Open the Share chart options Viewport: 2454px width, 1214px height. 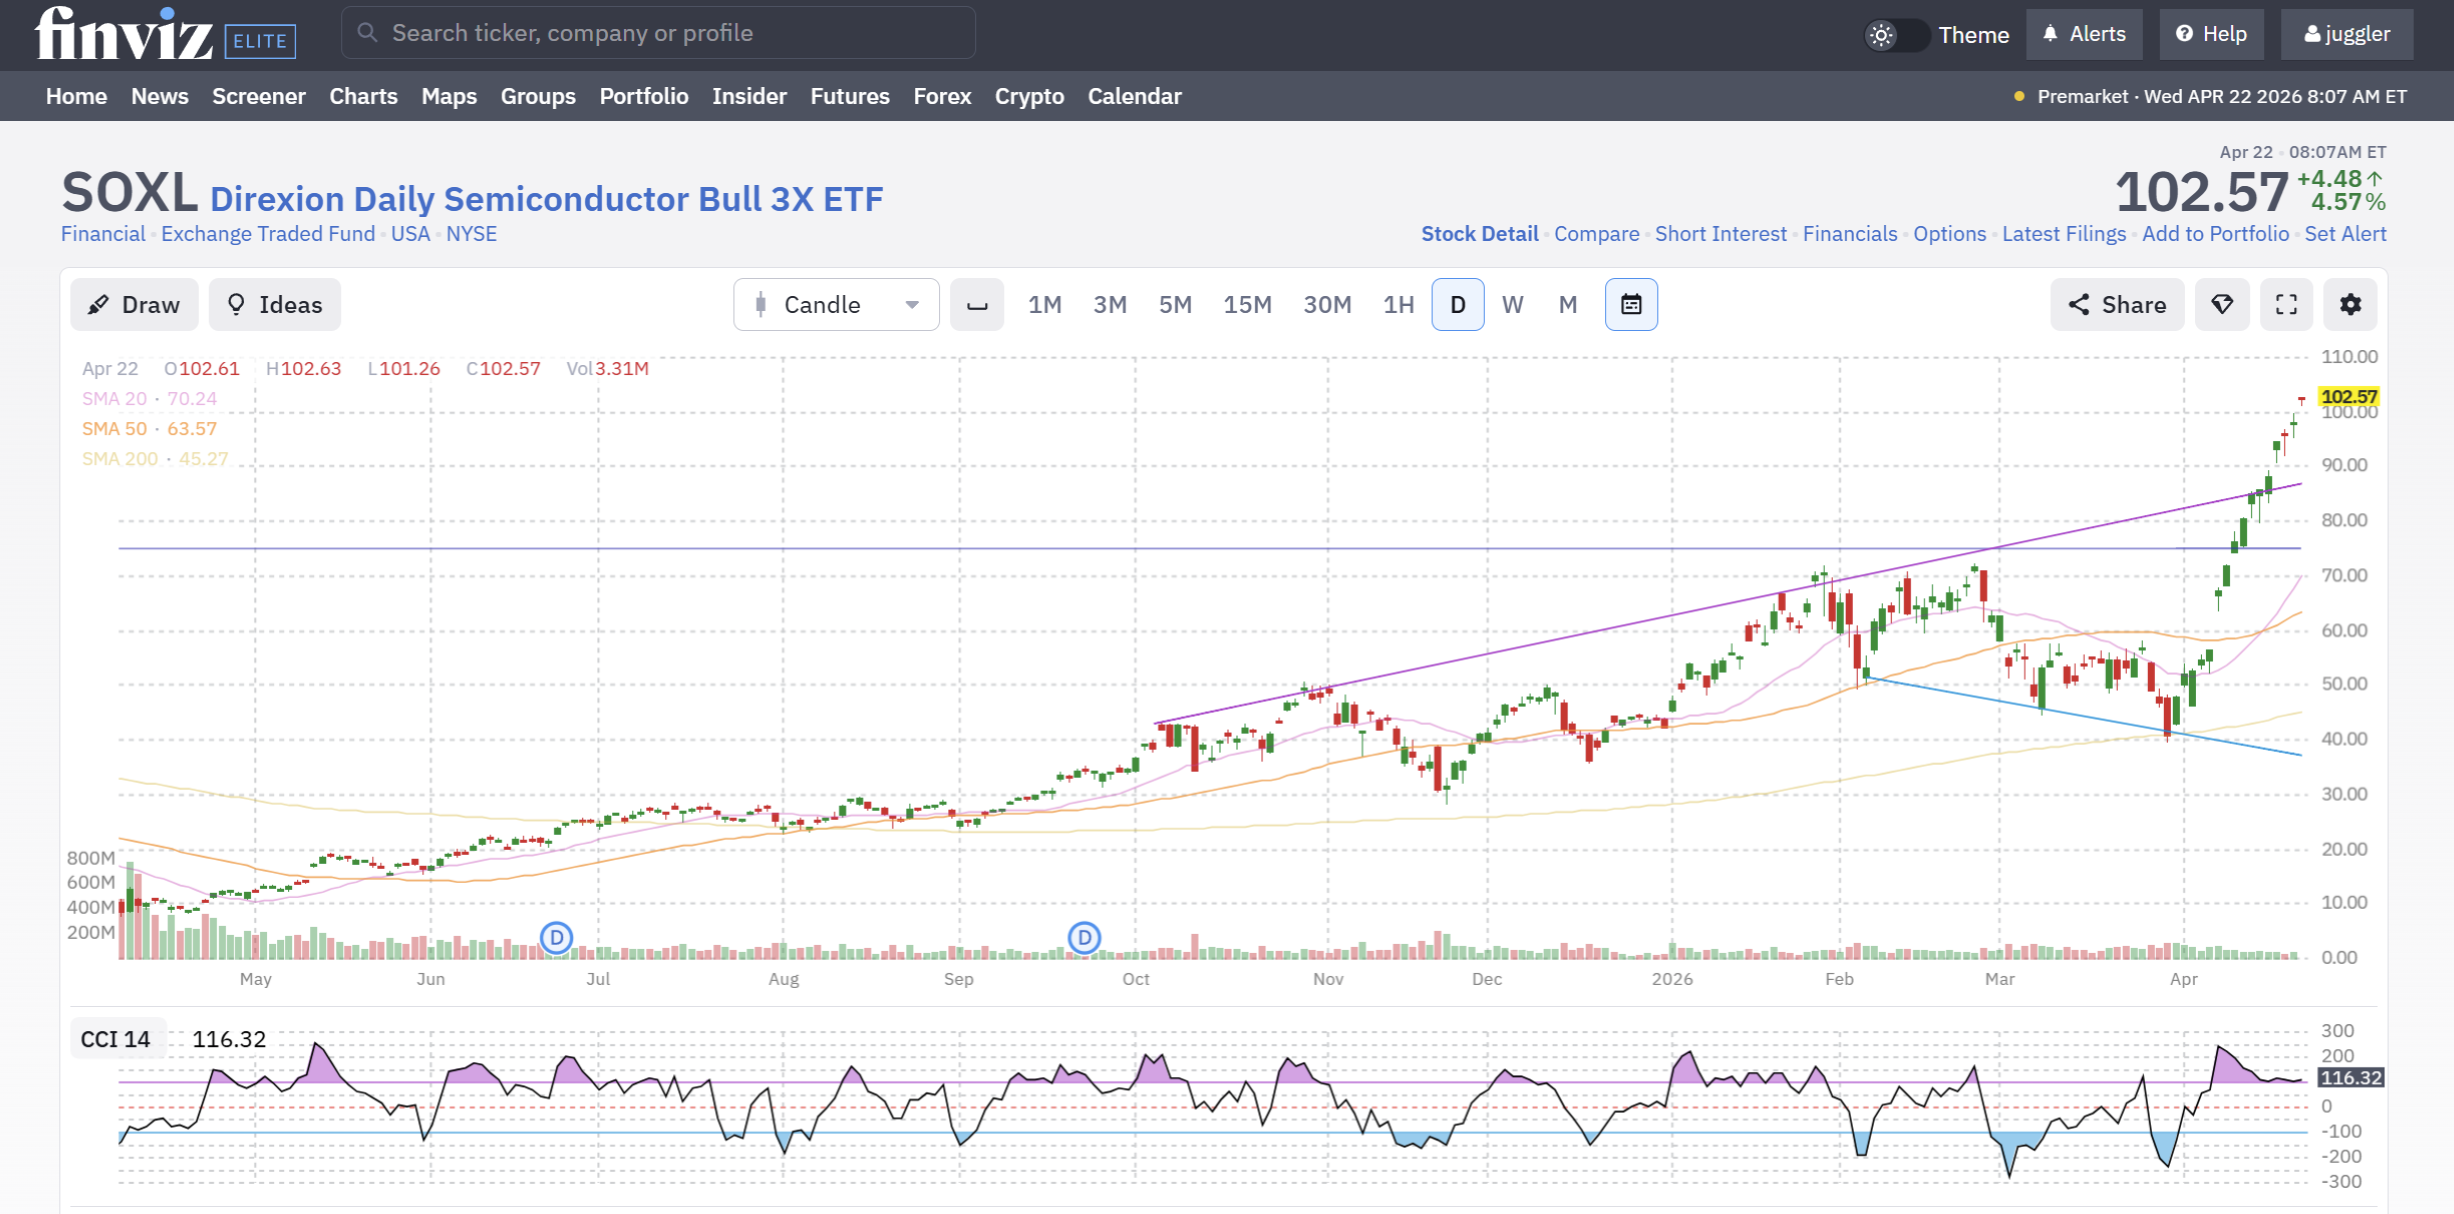pos(2117,305)
